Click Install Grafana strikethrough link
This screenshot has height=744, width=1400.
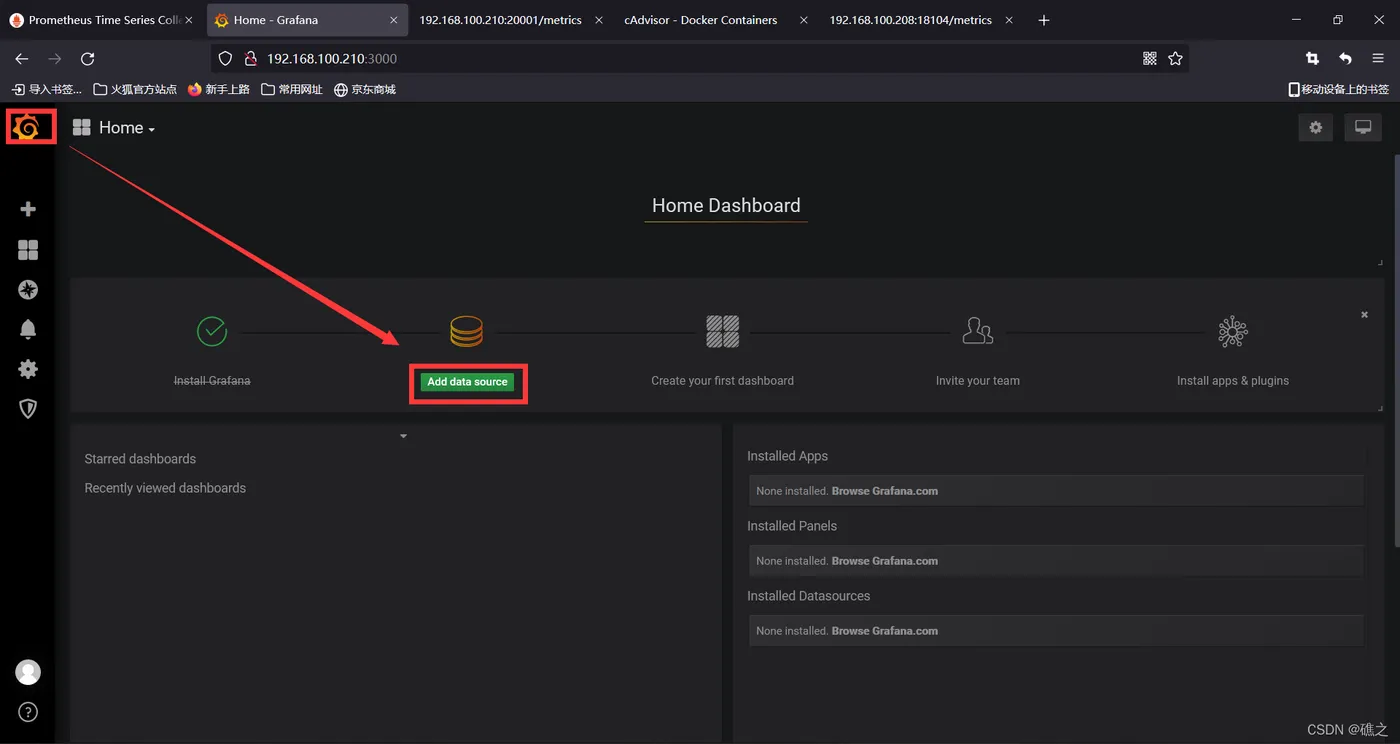(x=212, y=381)
